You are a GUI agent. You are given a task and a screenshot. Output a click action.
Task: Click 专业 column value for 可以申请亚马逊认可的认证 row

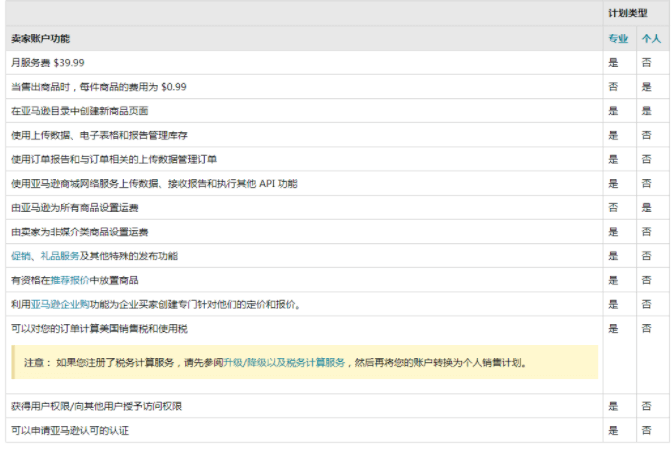(x=613, y=430)
